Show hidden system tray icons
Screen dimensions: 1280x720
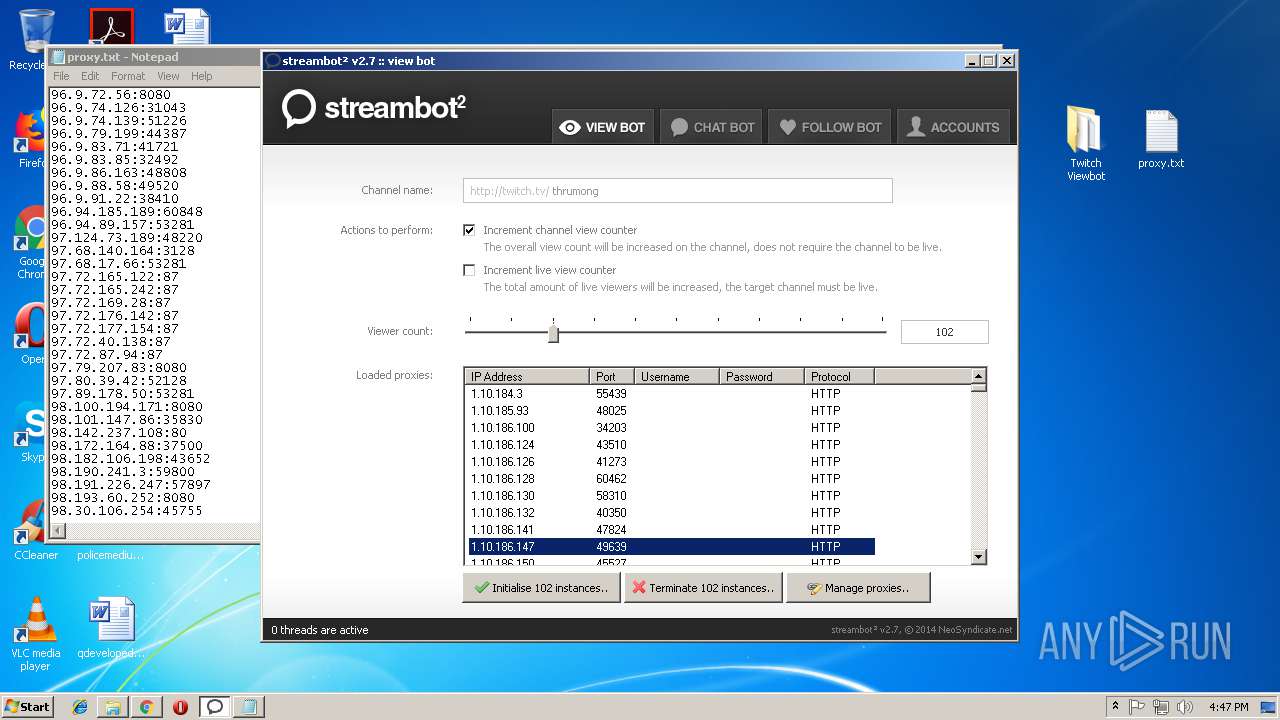point(1115,707)
